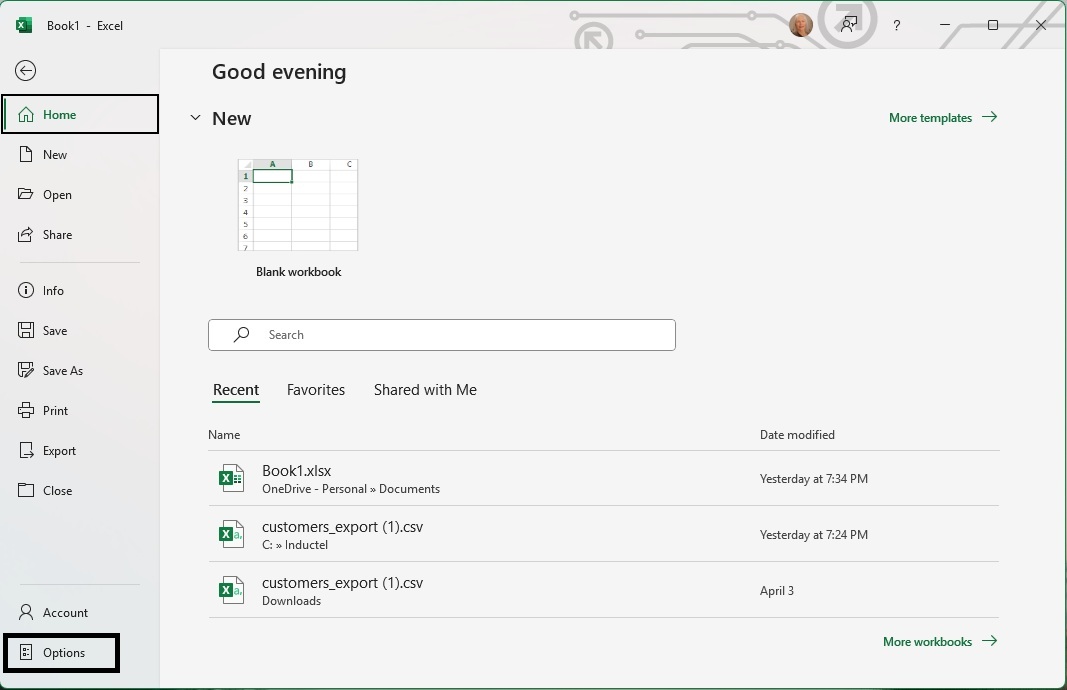Sort by the Date modified column header
1067x690 pixels.
(x=797, y=435)
